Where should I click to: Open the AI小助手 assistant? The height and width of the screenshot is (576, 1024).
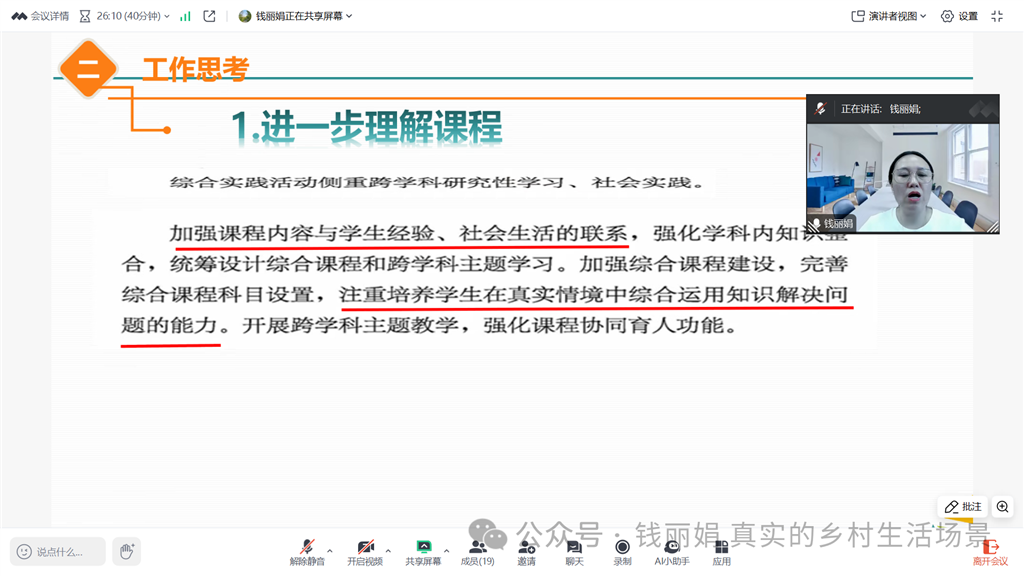[x=672, y=552]
